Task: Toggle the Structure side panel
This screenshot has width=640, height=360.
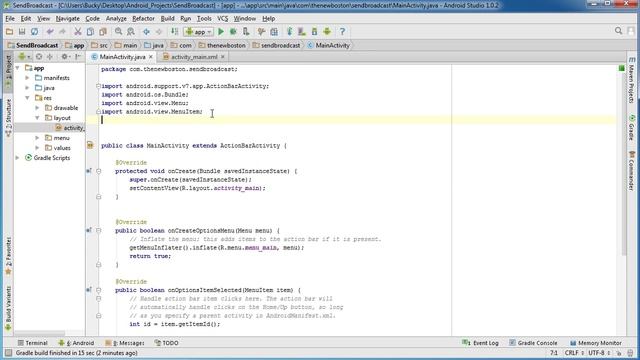Action: point(8,118)
